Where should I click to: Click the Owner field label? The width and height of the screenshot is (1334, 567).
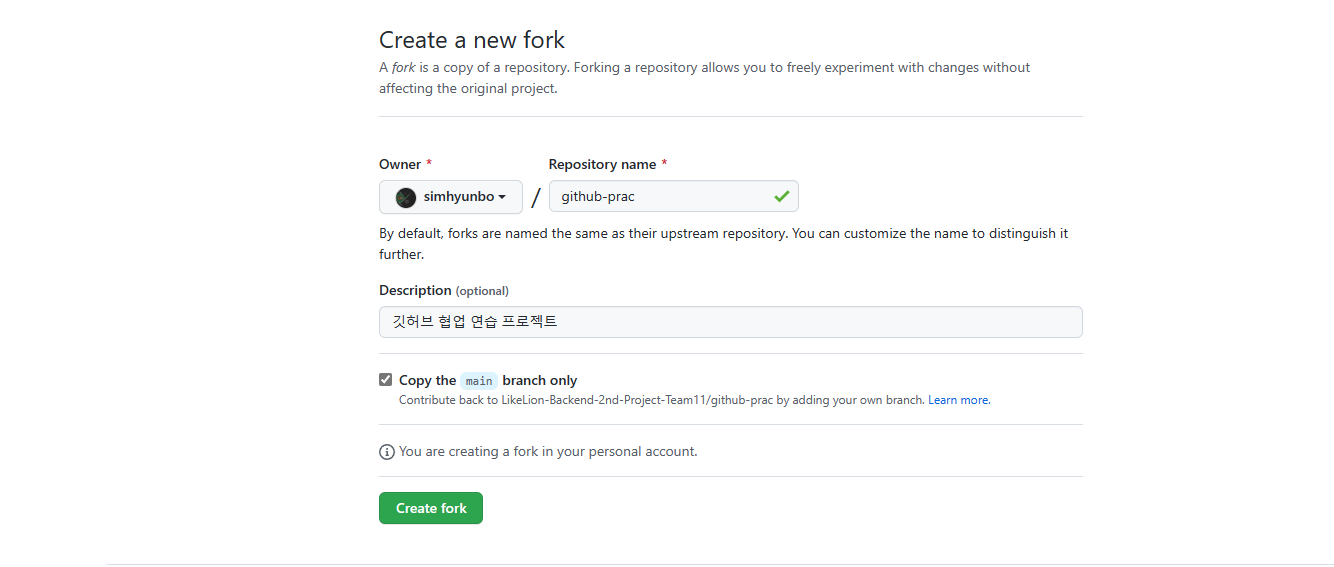399,164
